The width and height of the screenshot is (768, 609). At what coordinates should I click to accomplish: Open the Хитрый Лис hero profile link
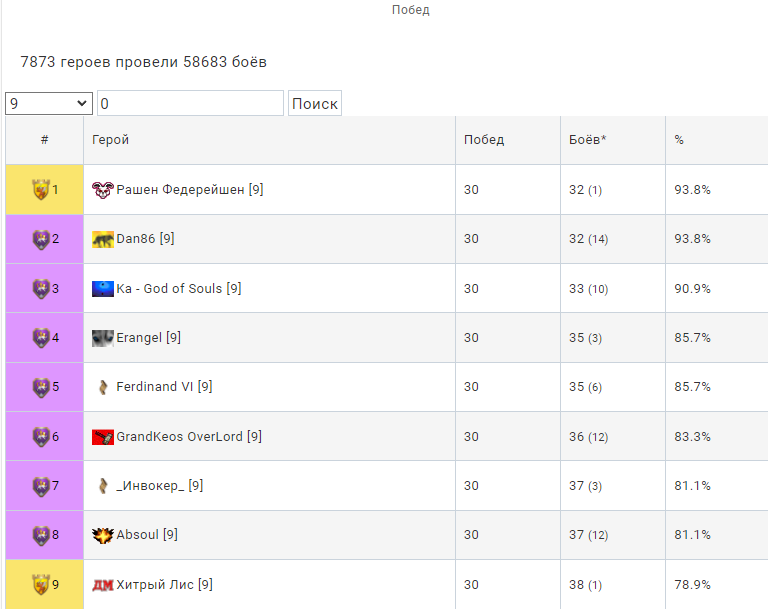[x=165, y=585]
